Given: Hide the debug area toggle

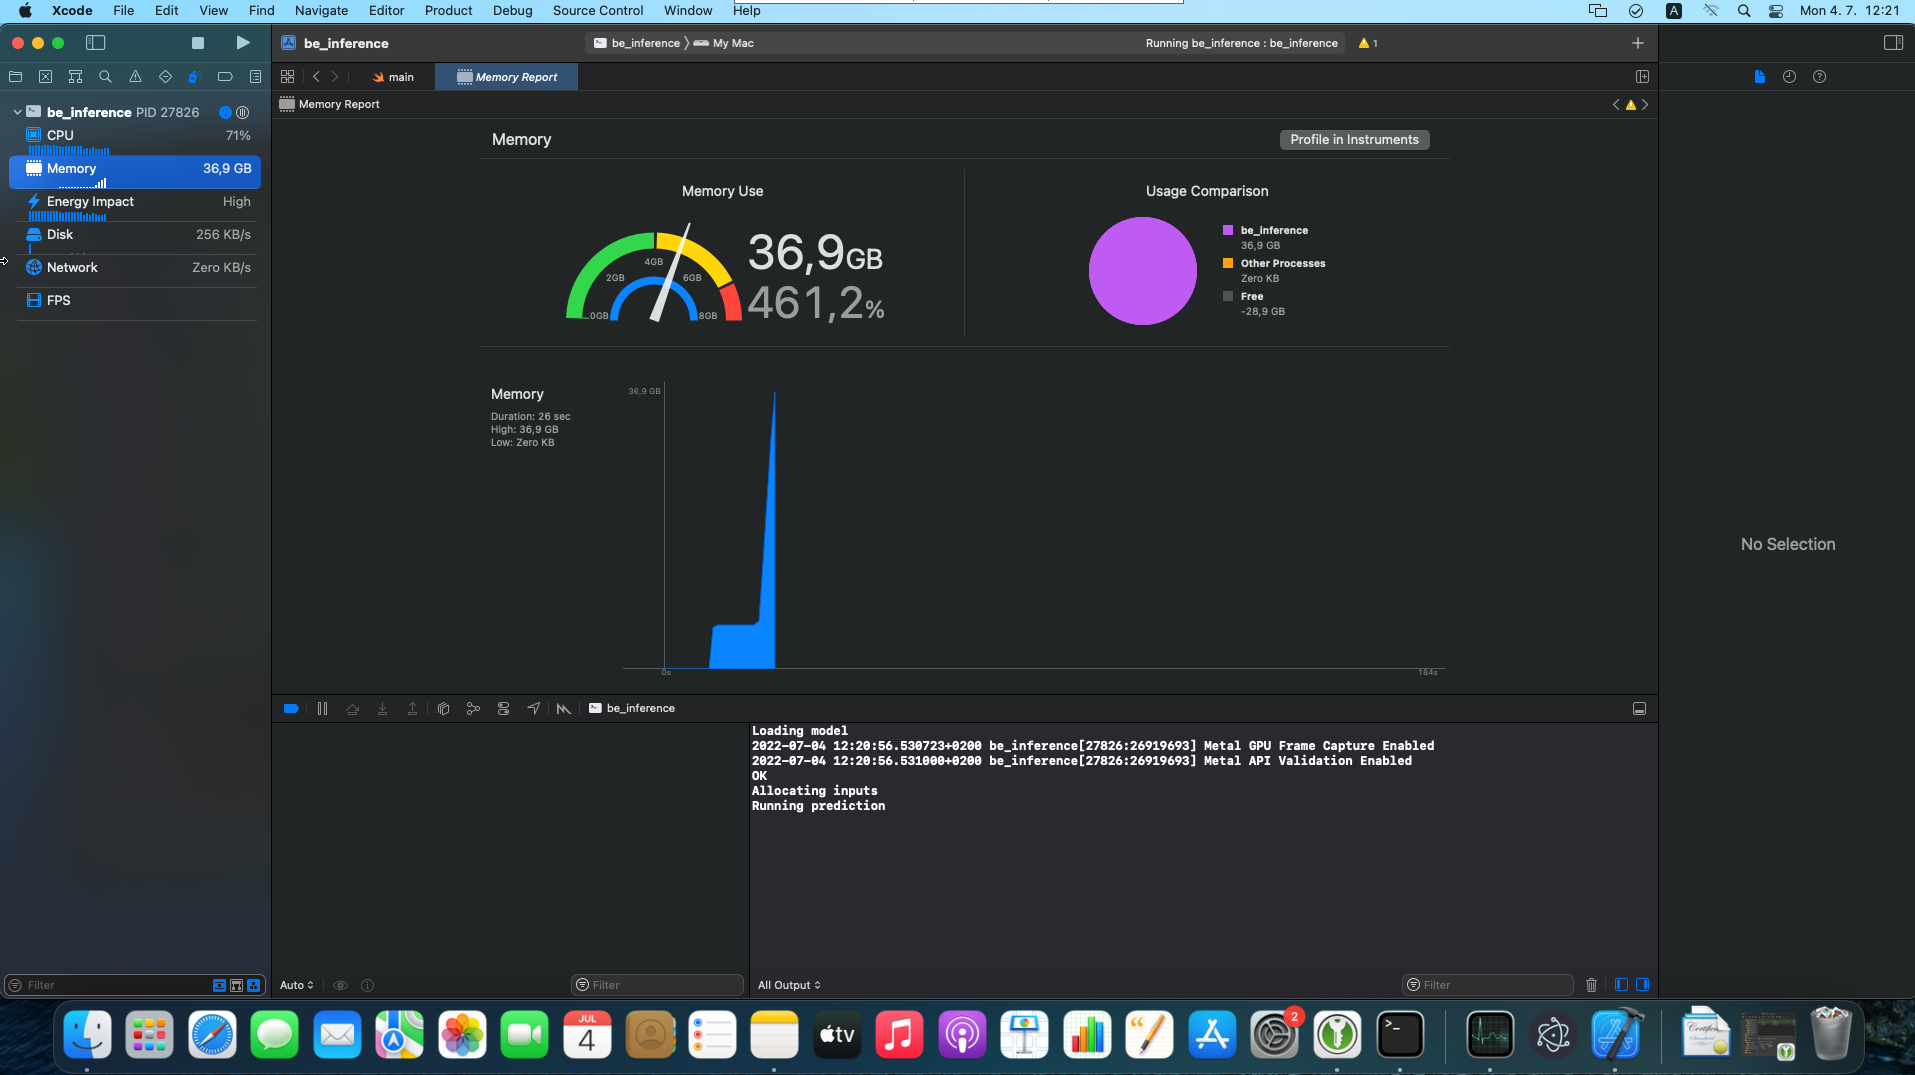Looking at the screenshot, I should [x=1639, y=708].
